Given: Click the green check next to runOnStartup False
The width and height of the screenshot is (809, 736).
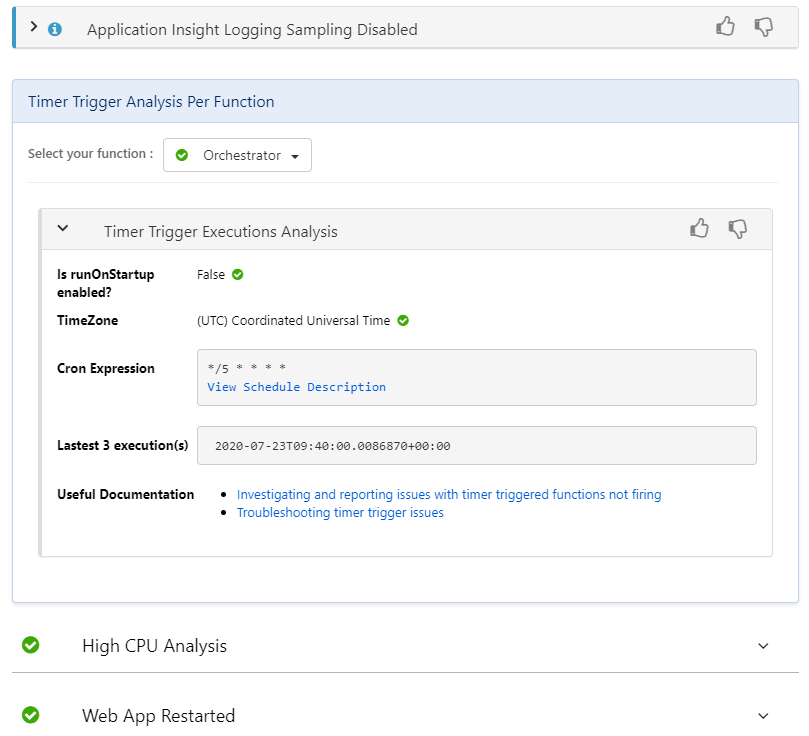Looking at the screenshot, I should tap(238, 274).
